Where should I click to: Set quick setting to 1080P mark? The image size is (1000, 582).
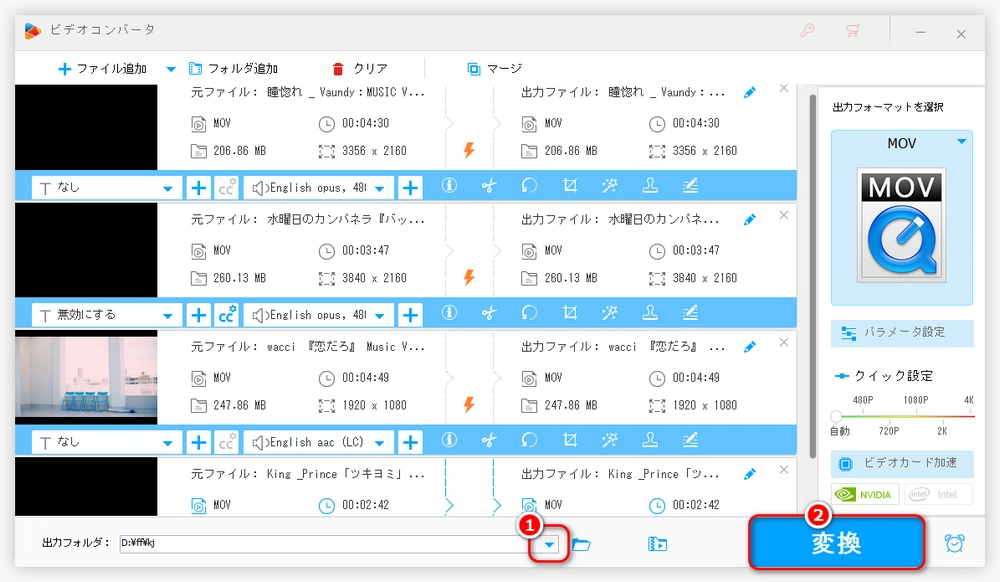(x=915, y=400)
